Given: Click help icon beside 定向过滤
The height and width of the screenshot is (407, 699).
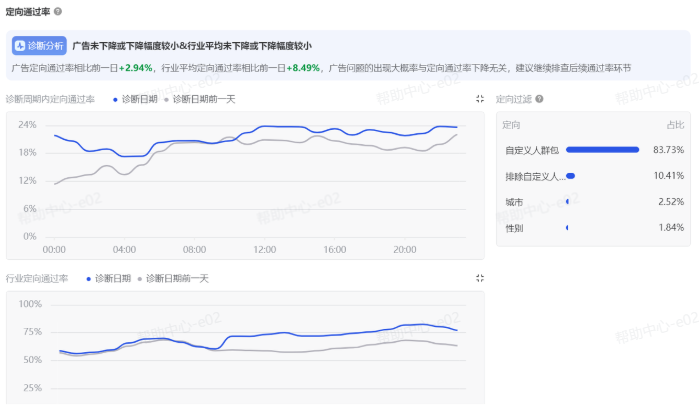Looking at the screenshot, I should [x=539, y=99].
